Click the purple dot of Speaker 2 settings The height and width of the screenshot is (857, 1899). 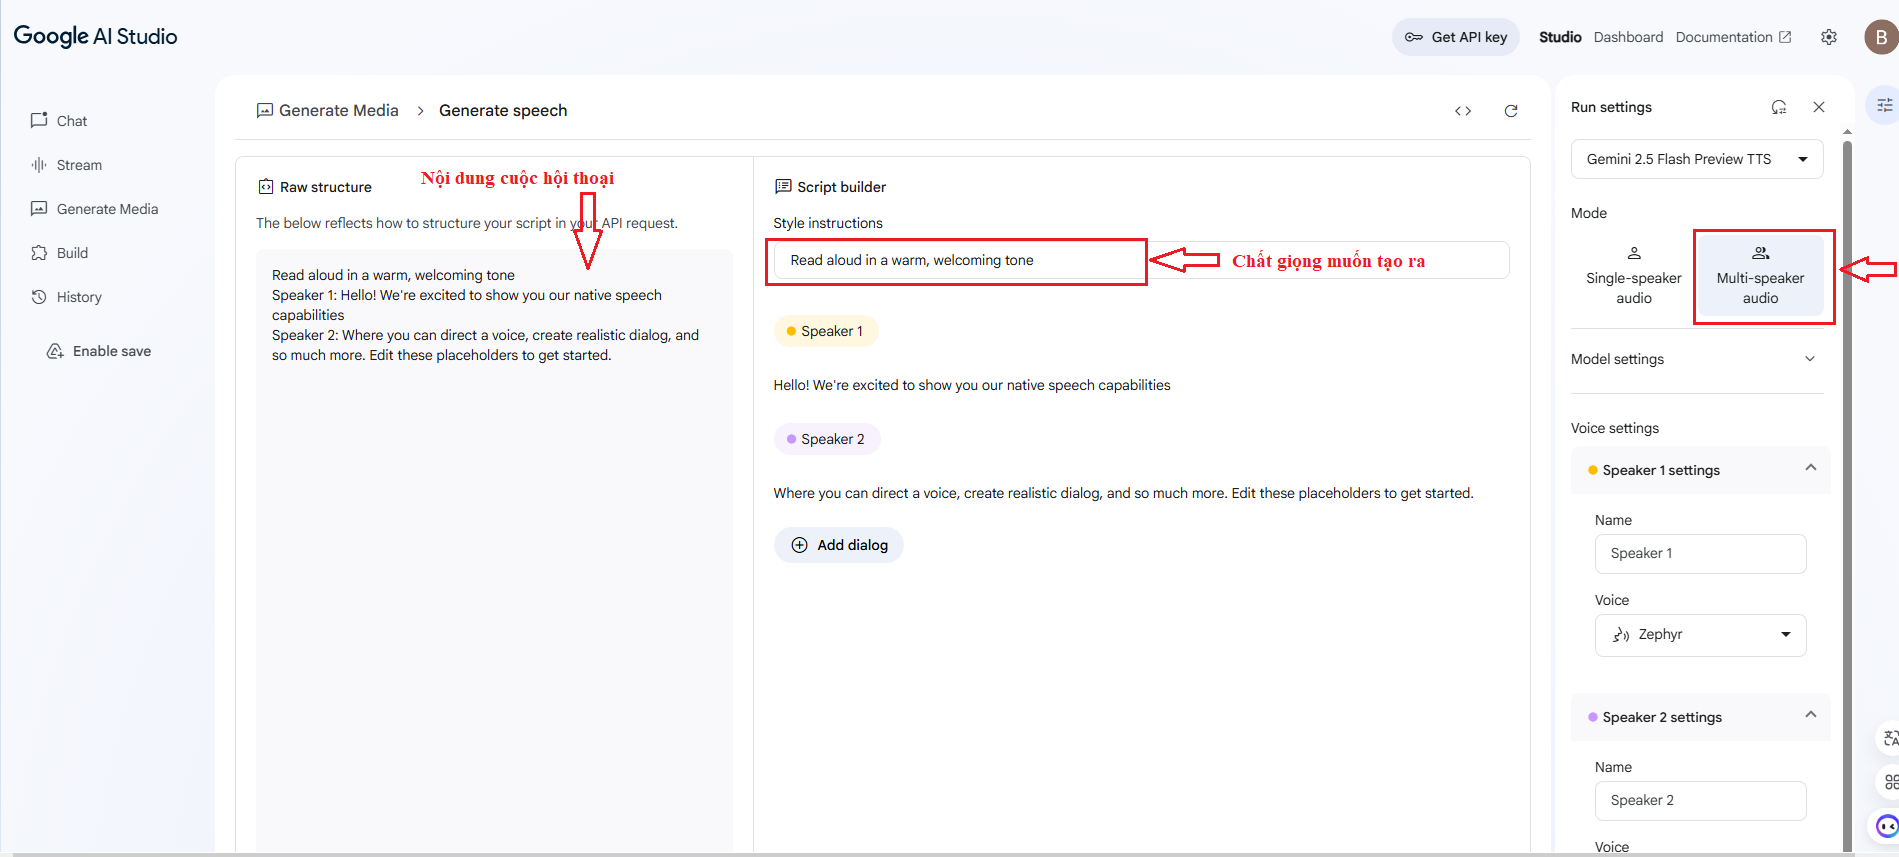tap(1592, 717)
